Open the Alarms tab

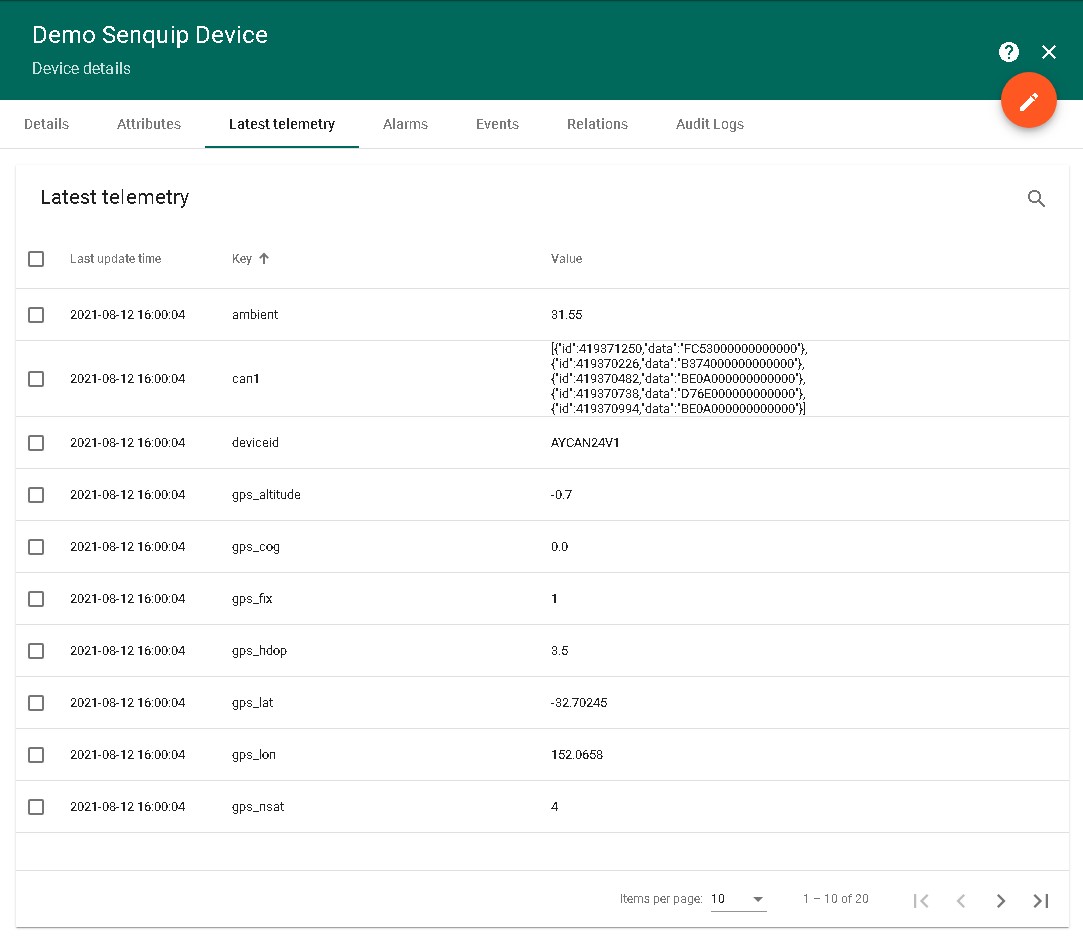(x=405, y=124)
